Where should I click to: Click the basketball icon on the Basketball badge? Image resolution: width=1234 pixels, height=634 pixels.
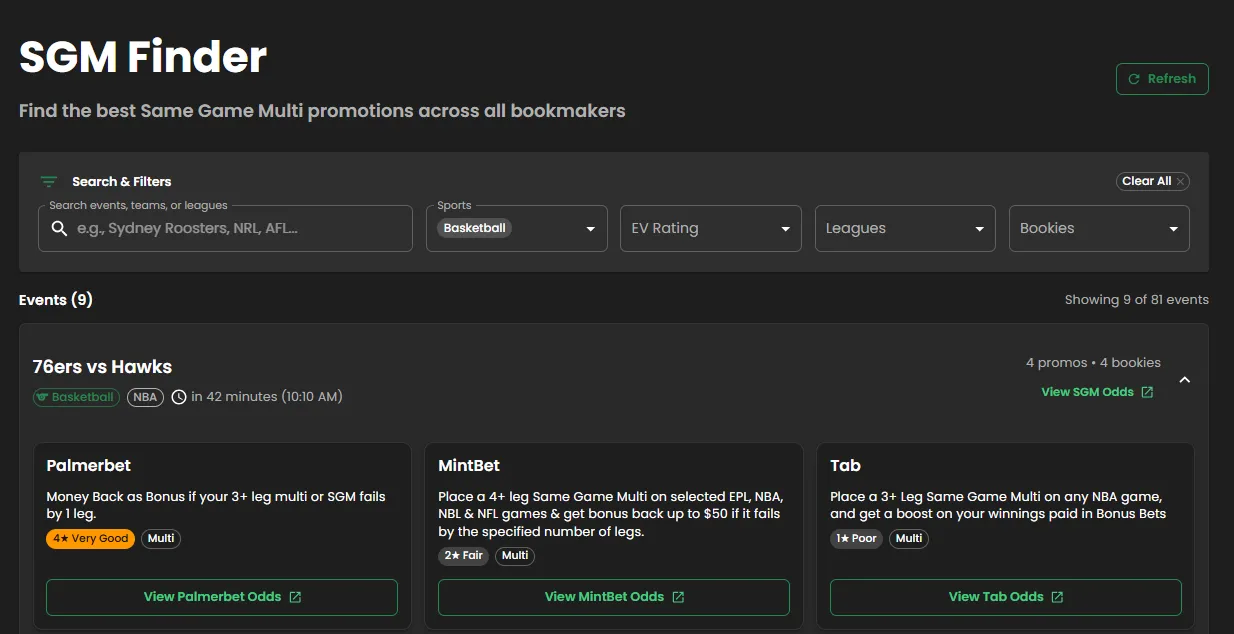(x=43, y=397)
